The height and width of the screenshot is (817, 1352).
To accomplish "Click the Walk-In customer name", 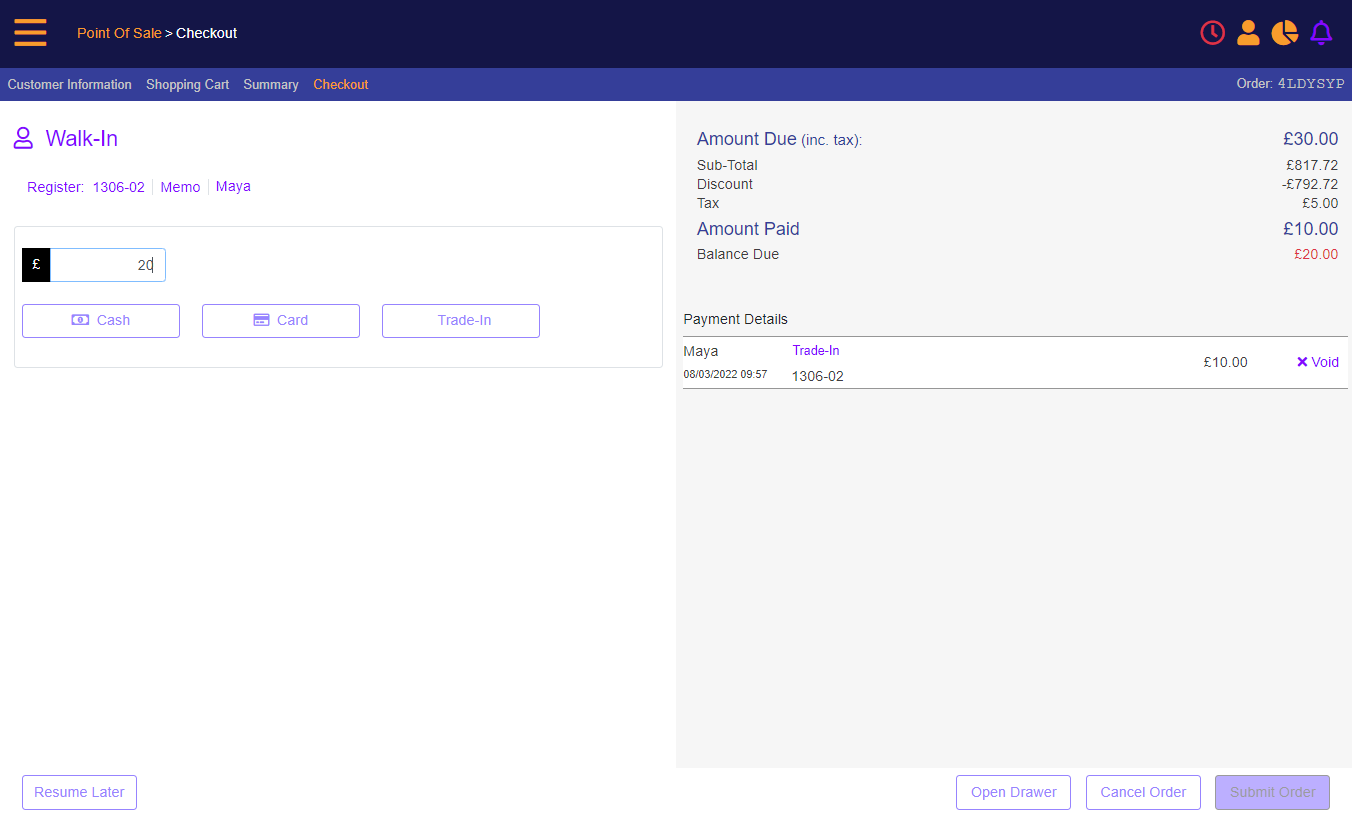I will [82, 139].
